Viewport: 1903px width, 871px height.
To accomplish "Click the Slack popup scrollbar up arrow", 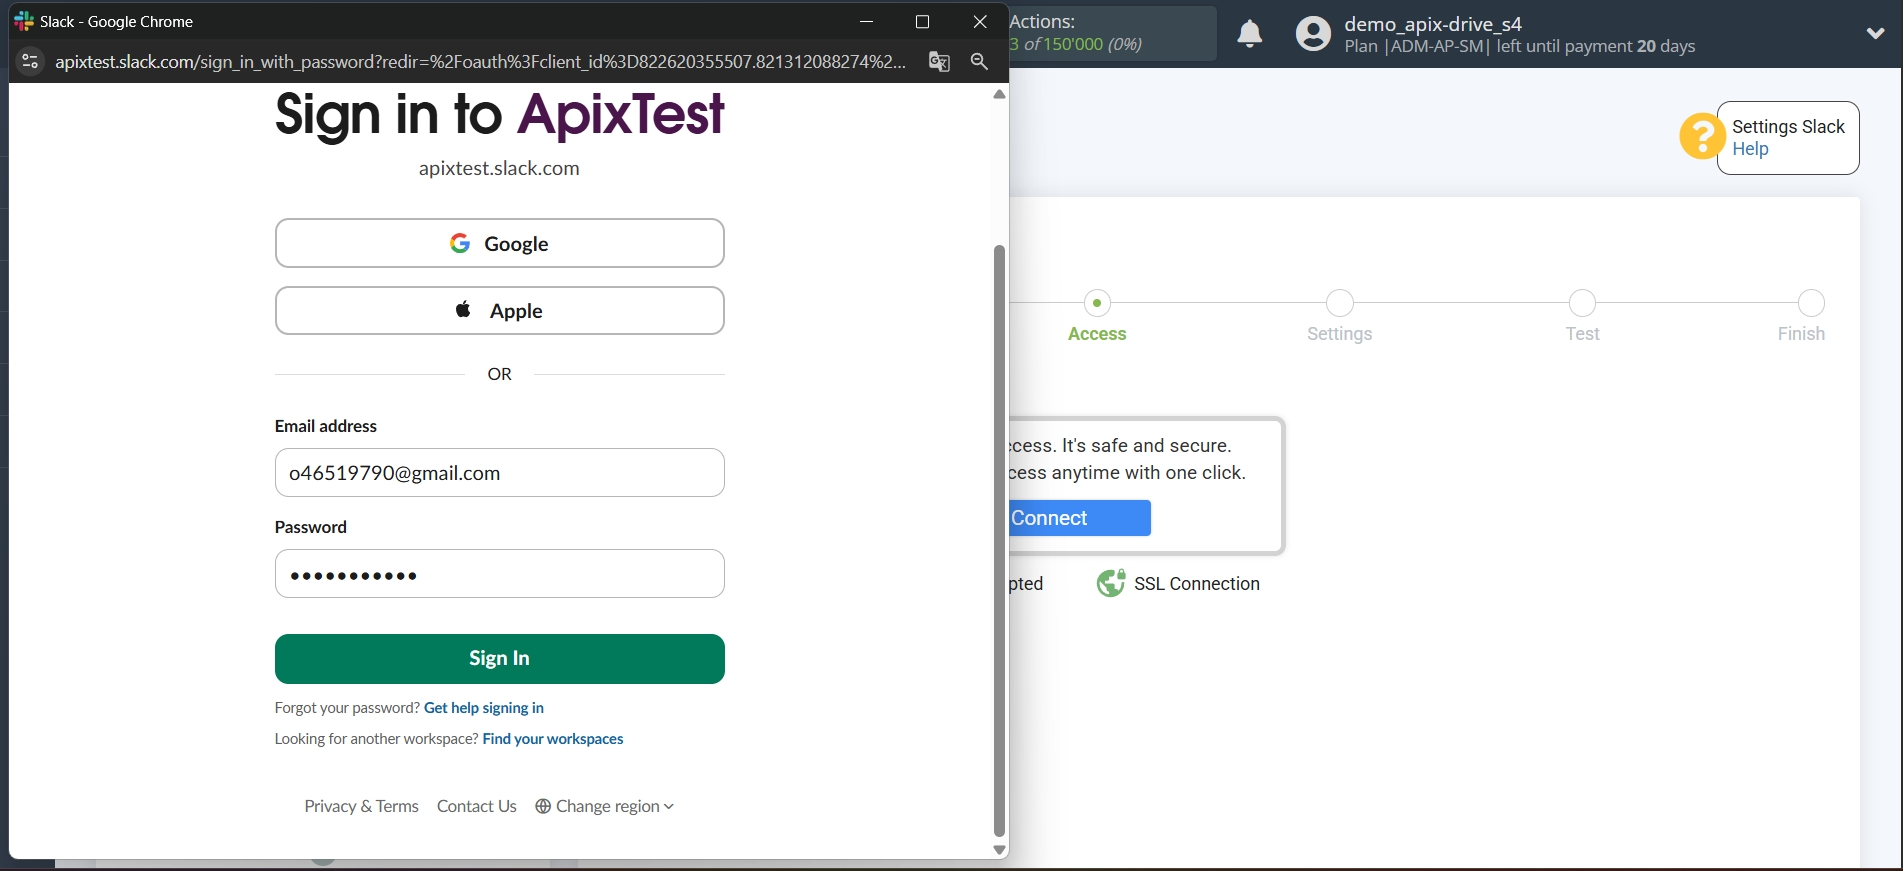I will tap(999, 94).
